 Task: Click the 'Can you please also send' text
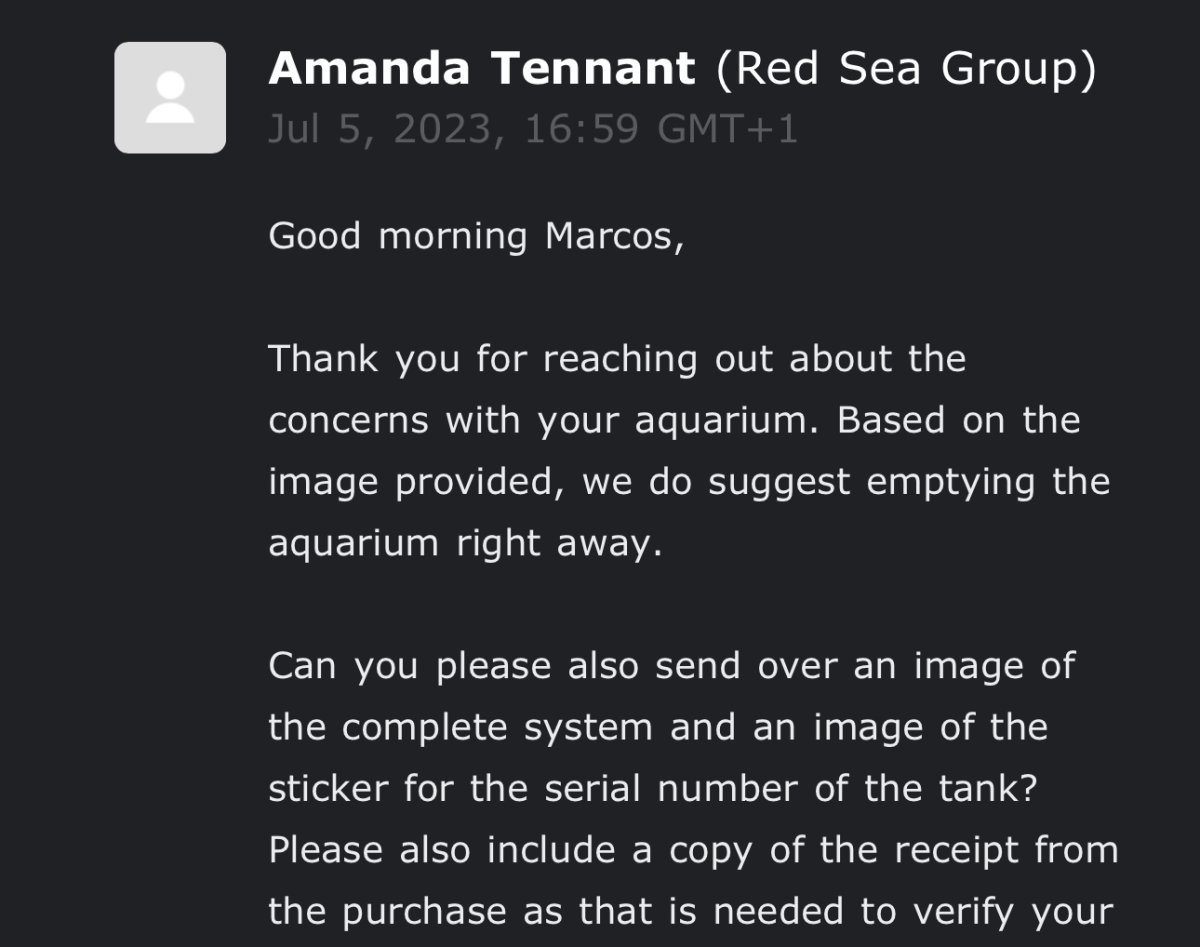coord(452,666)
